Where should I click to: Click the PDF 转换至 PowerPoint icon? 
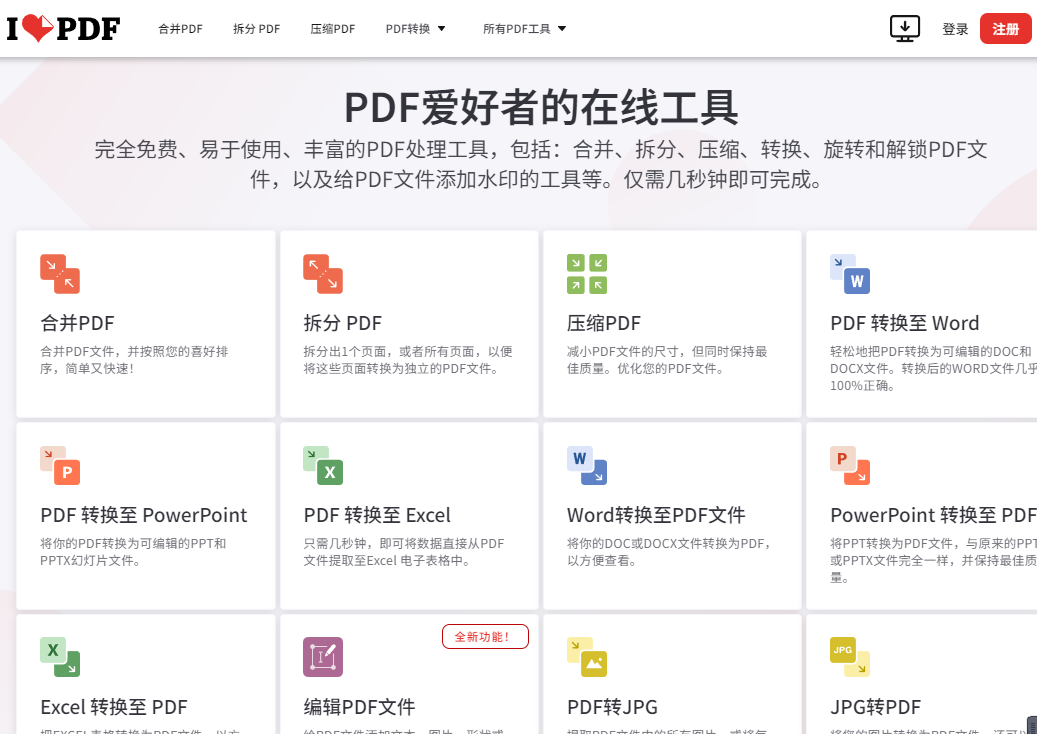pos(60,466)
